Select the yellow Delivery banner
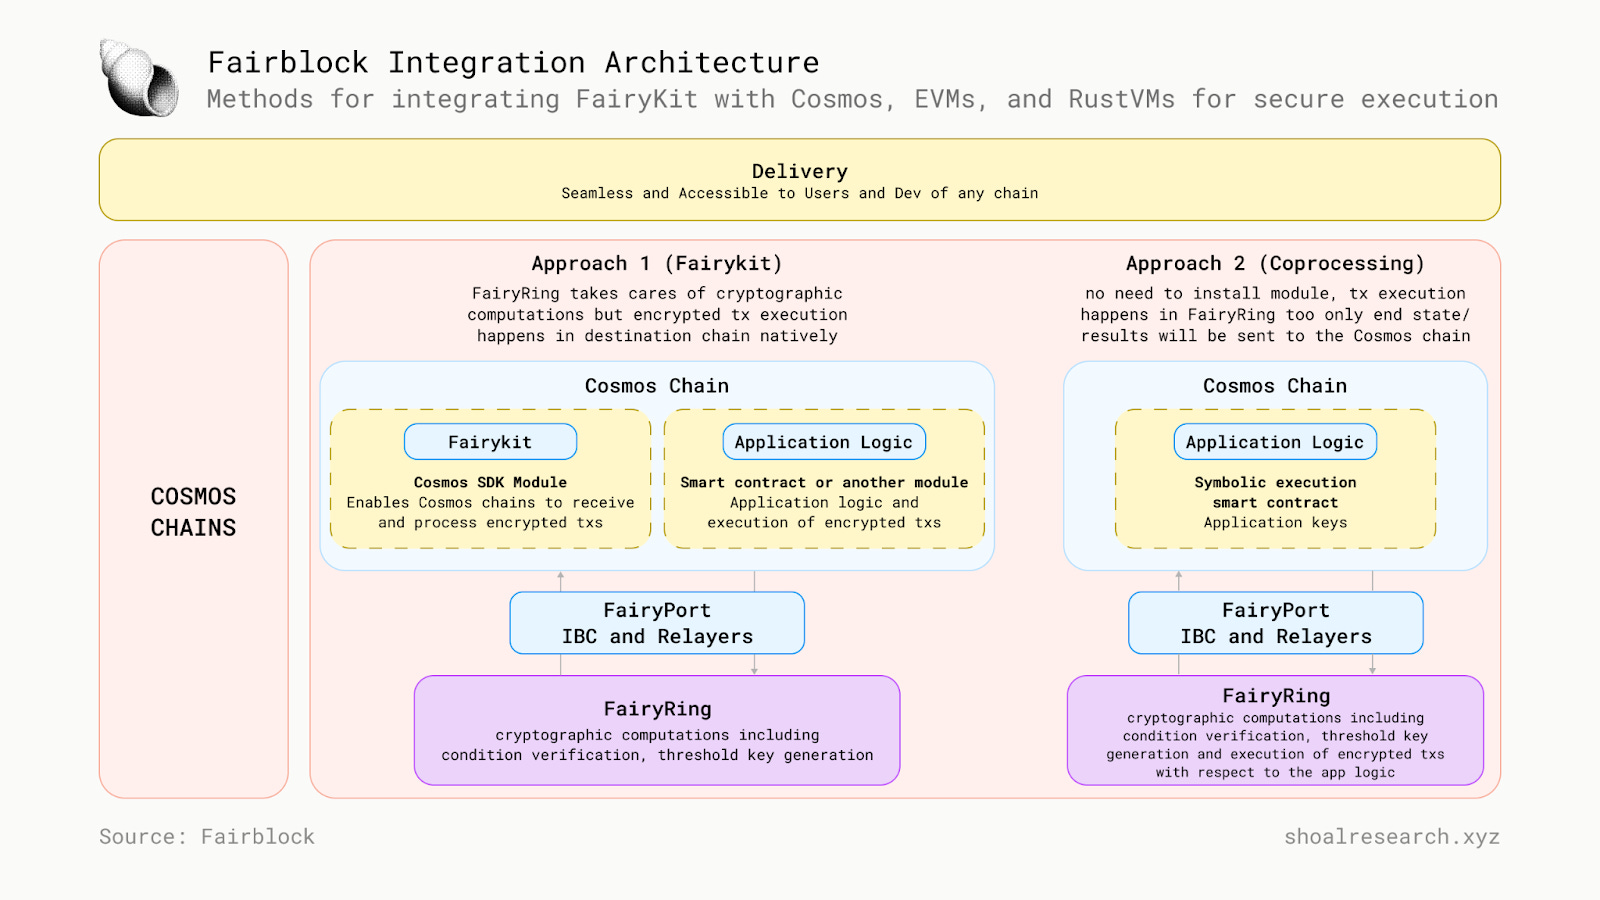The image size is (1600, 900). point(800,180)
